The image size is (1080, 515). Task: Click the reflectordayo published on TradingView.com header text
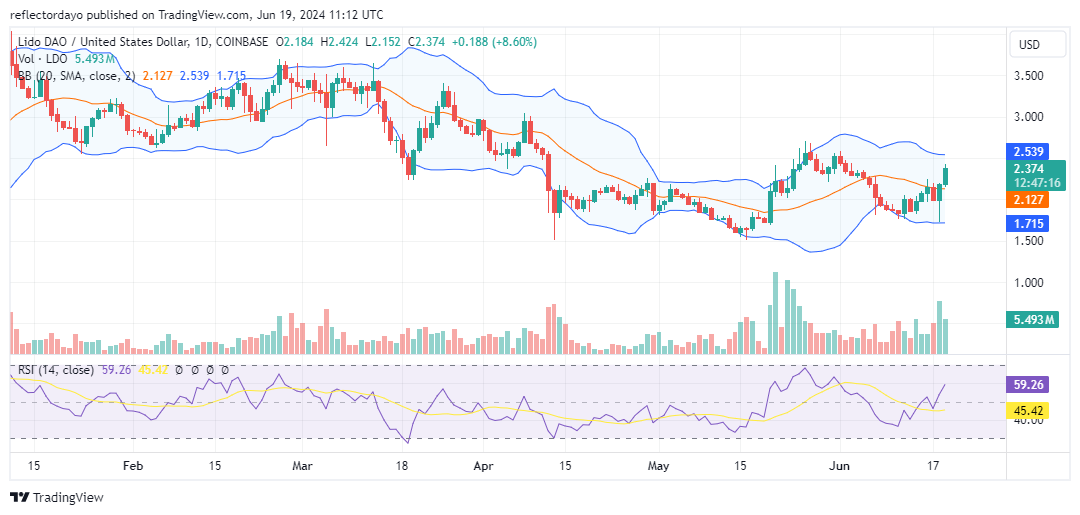(197, 14)
